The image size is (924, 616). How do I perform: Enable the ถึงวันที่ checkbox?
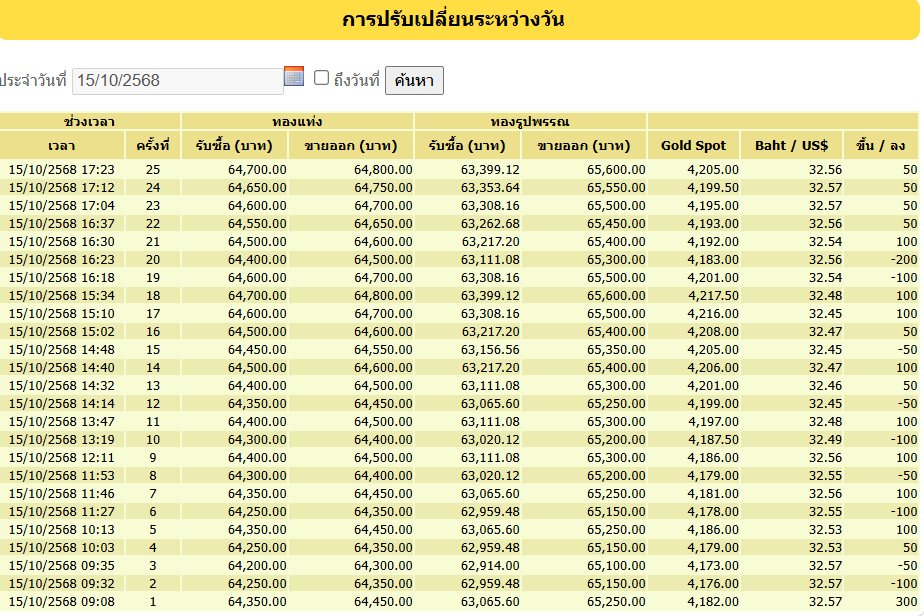[321, 78]
